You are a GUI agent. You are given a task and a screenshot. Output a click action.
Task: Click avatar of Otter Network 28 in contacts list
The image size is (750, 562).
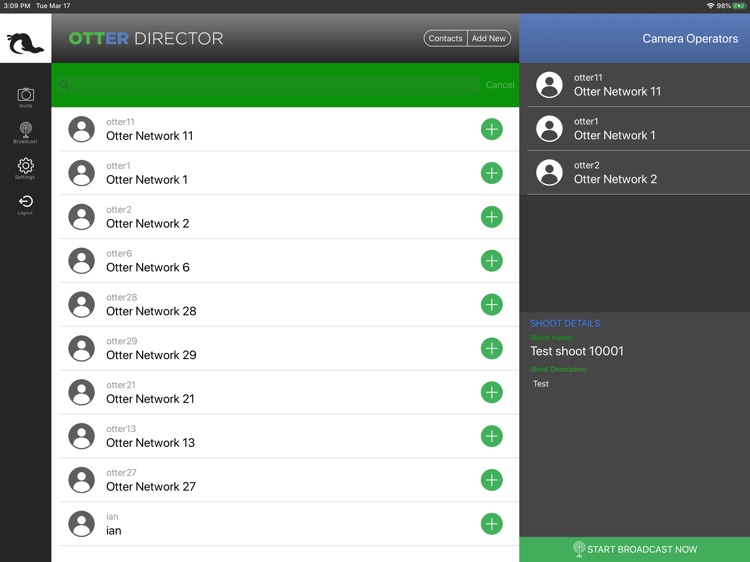coord(82,305)
